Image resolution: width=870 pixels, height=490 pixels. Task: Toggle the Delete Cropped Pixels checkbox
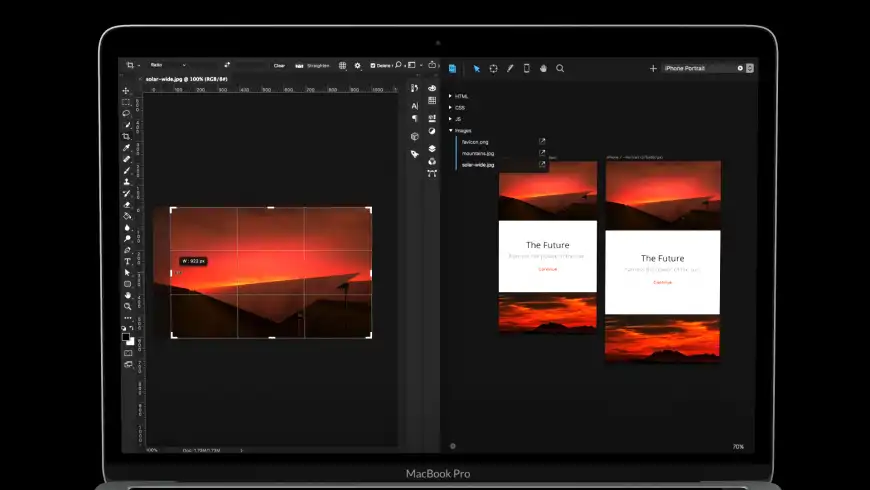pyautogui.click(x=373, y=66)
